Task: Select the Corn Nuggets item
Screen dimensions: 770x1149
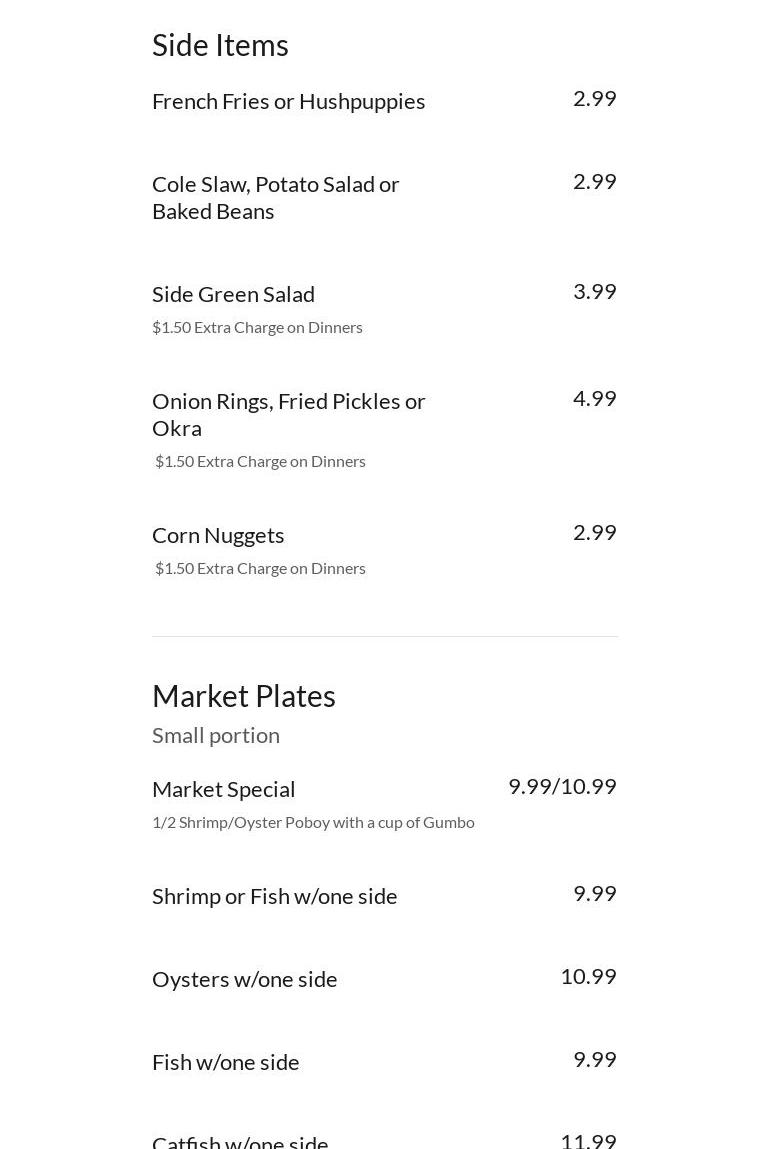Action: coord(218,535)
